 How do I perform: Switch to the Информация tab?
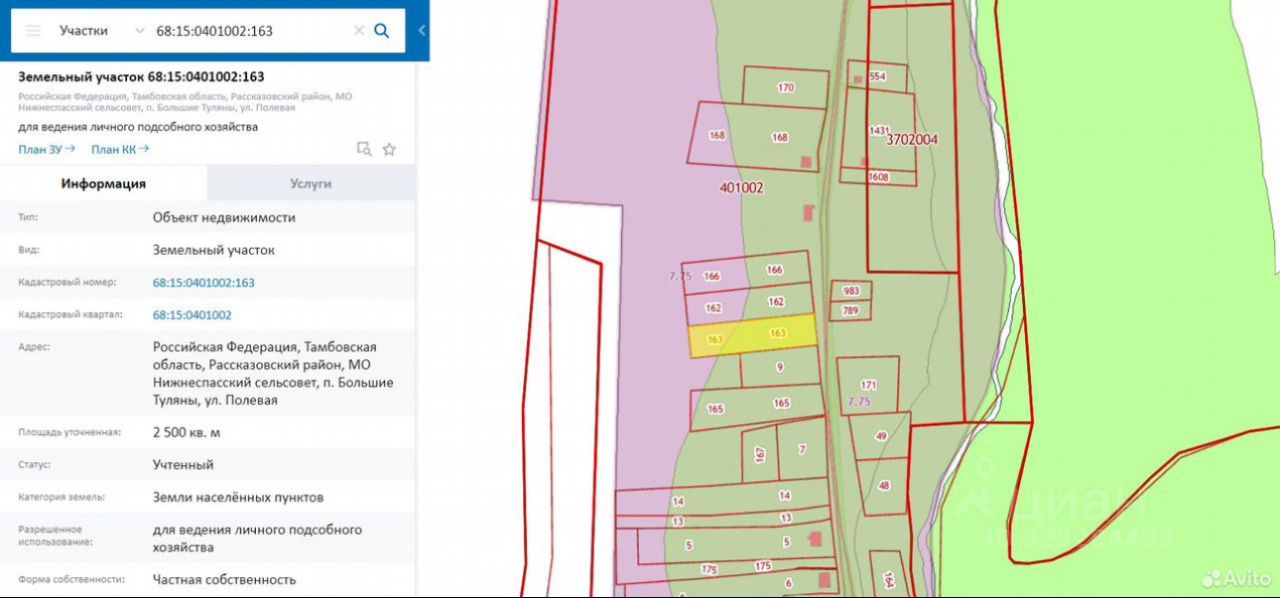[x=104, y=184]
